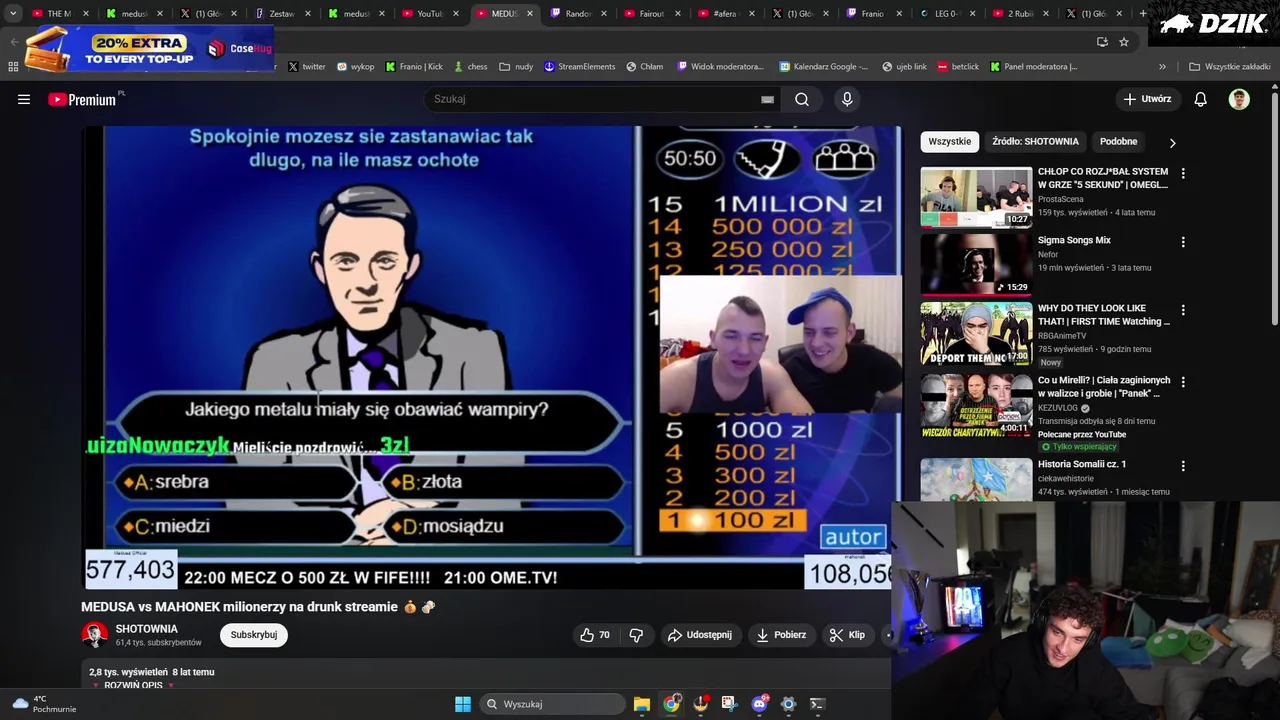Expand description via ROZWIŃ OPIS

pos(133,685)
